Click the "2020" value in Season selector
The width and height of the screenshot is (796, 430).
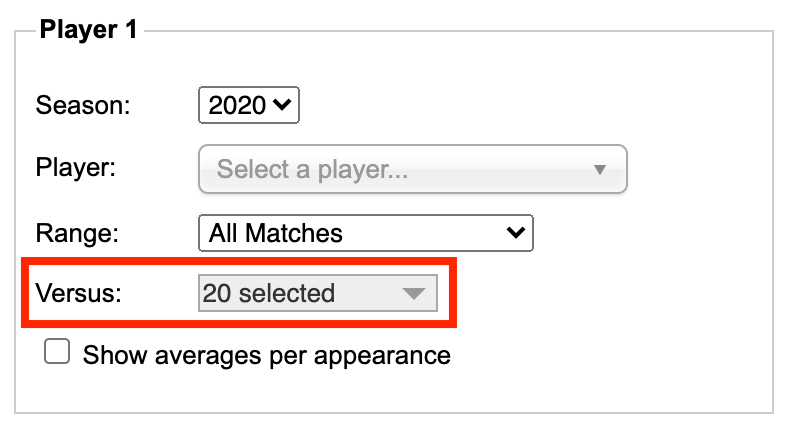pos(237,106)
